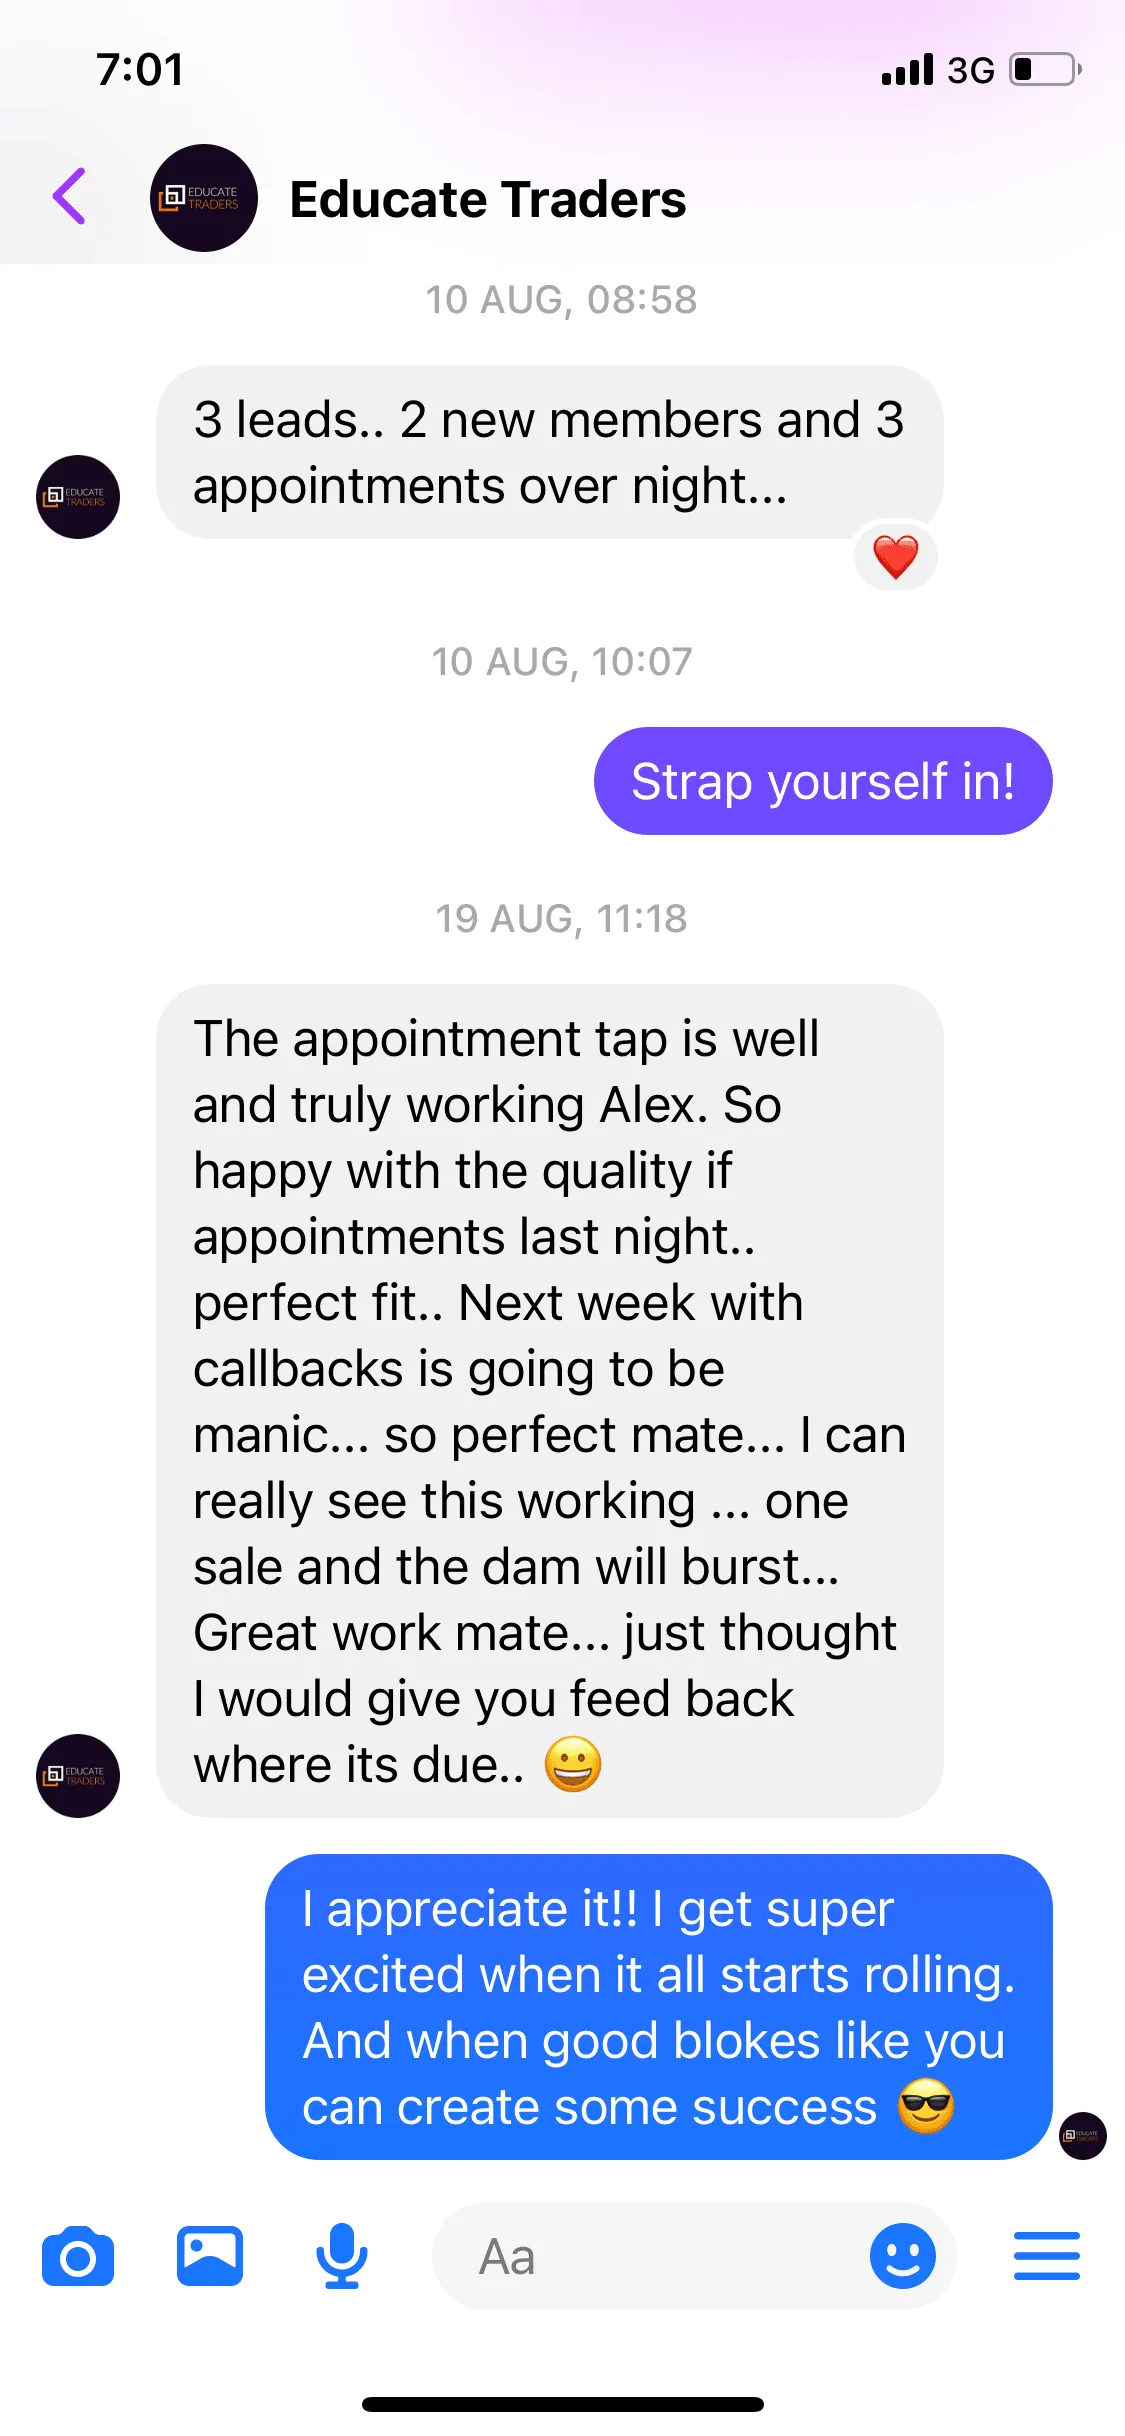Tap the 10 AUG, 10:07 timestamp

[561, 661]
